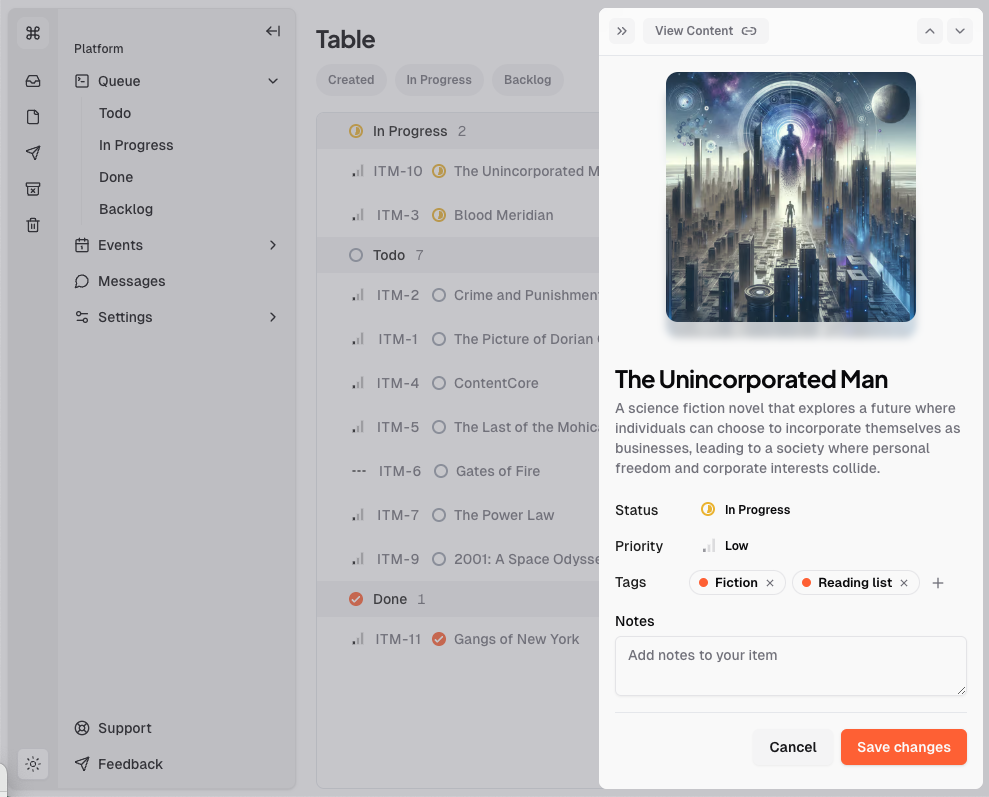Click the Save changes button

coord(903,747)
